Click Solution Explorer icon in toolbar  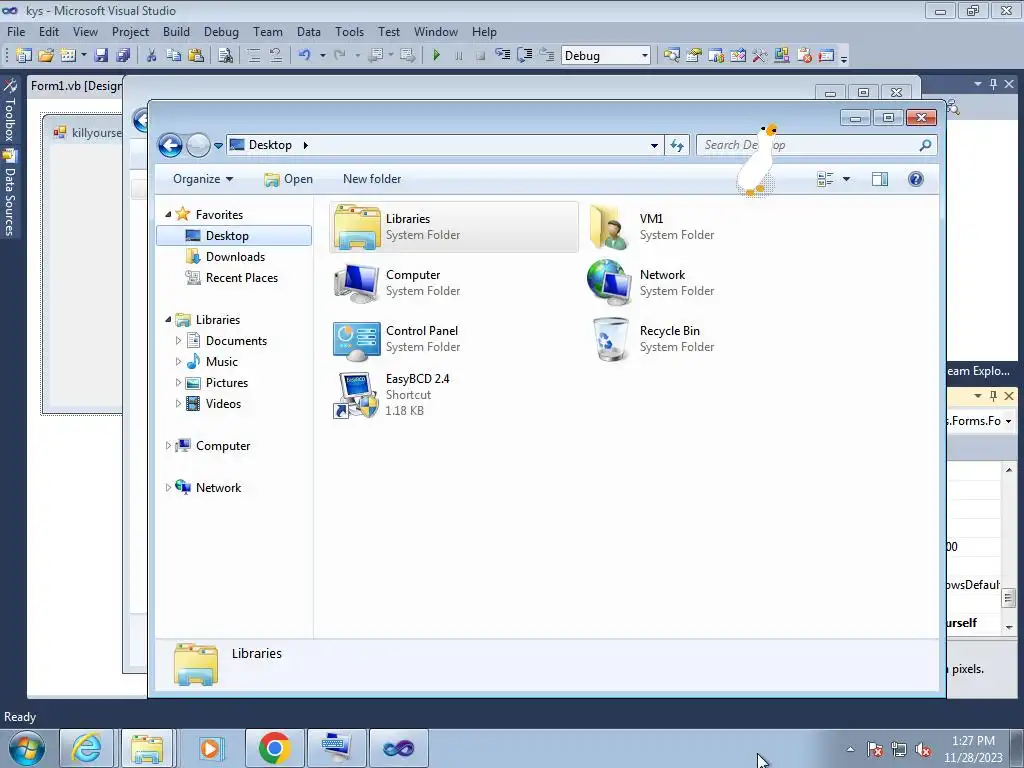click(x=671, y=56)
